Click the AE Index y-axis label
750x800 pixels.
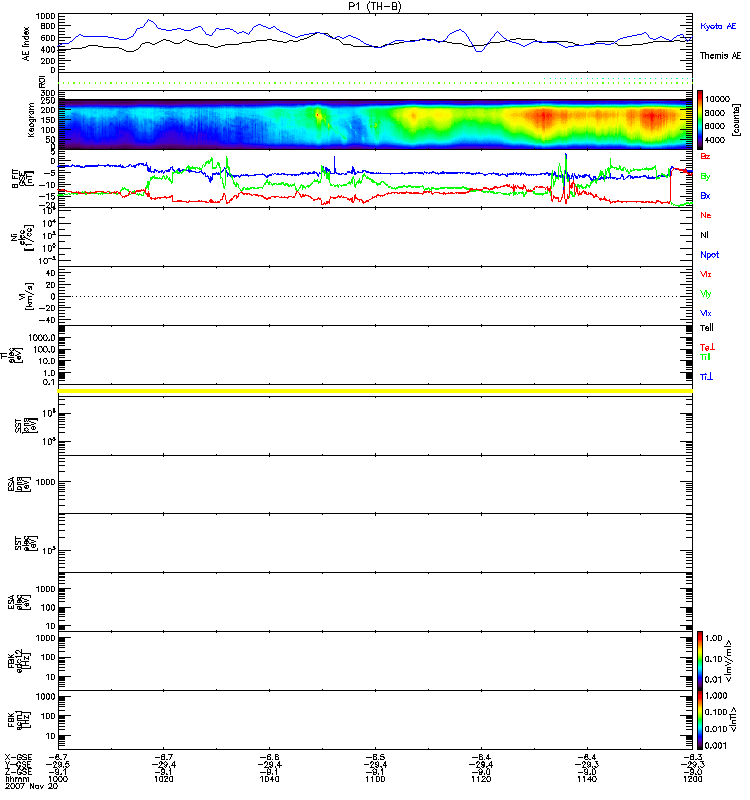coord(26,44)
